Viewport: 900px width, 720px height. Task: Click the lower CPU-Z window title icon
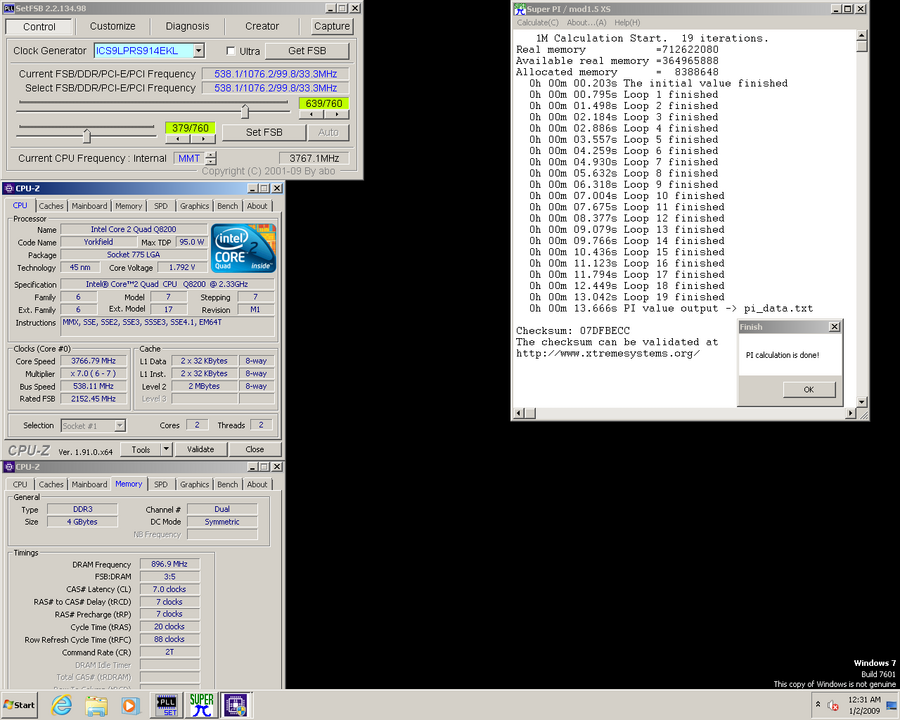[x=9, y=467]
